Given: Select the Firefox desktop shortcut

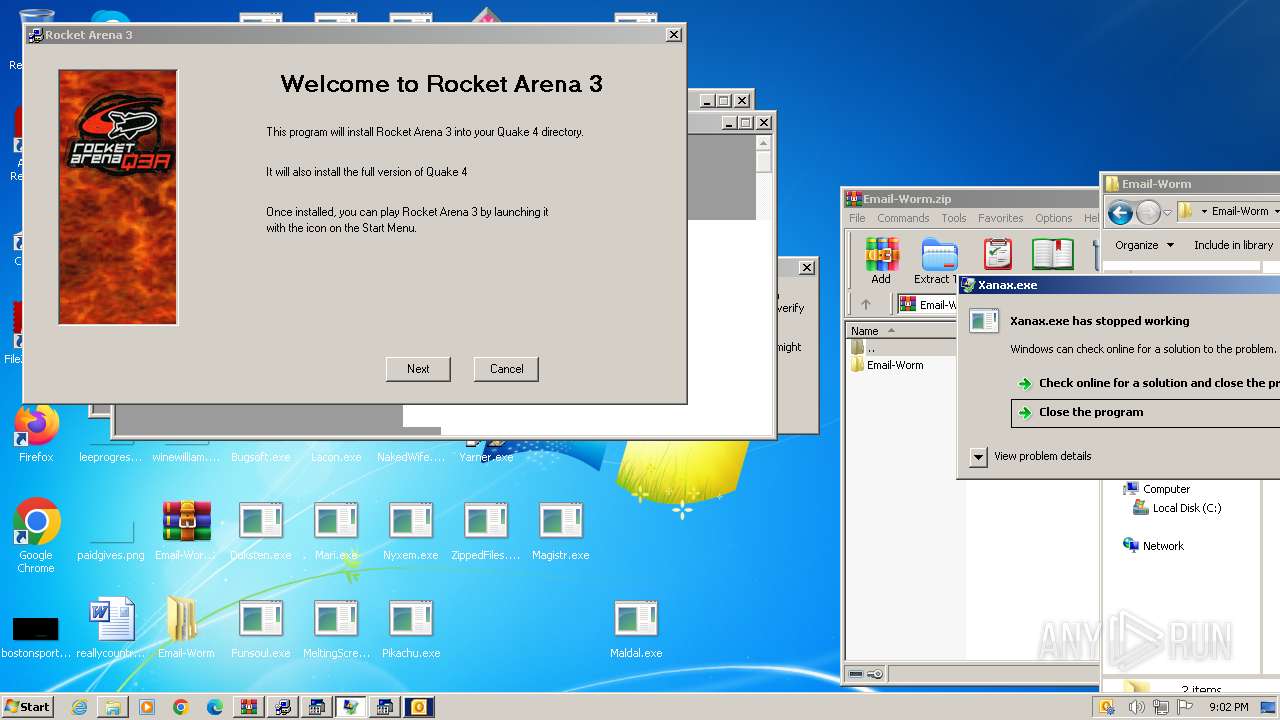Looking at the screenshot, I should [36, 435].
